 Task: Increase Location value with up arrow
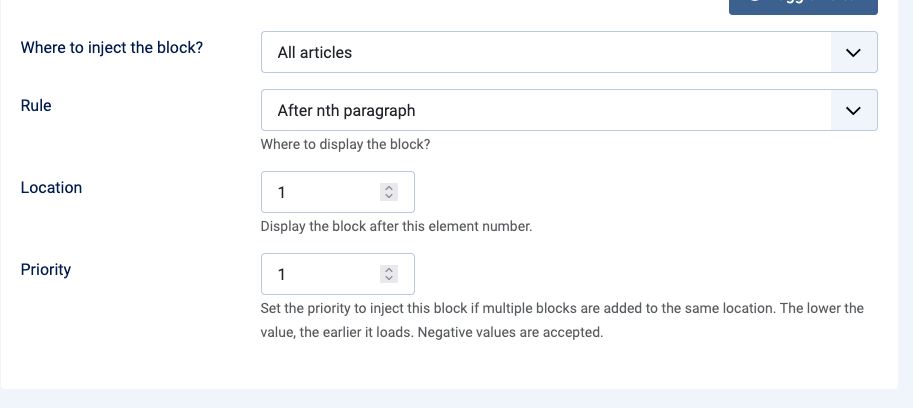390,188
